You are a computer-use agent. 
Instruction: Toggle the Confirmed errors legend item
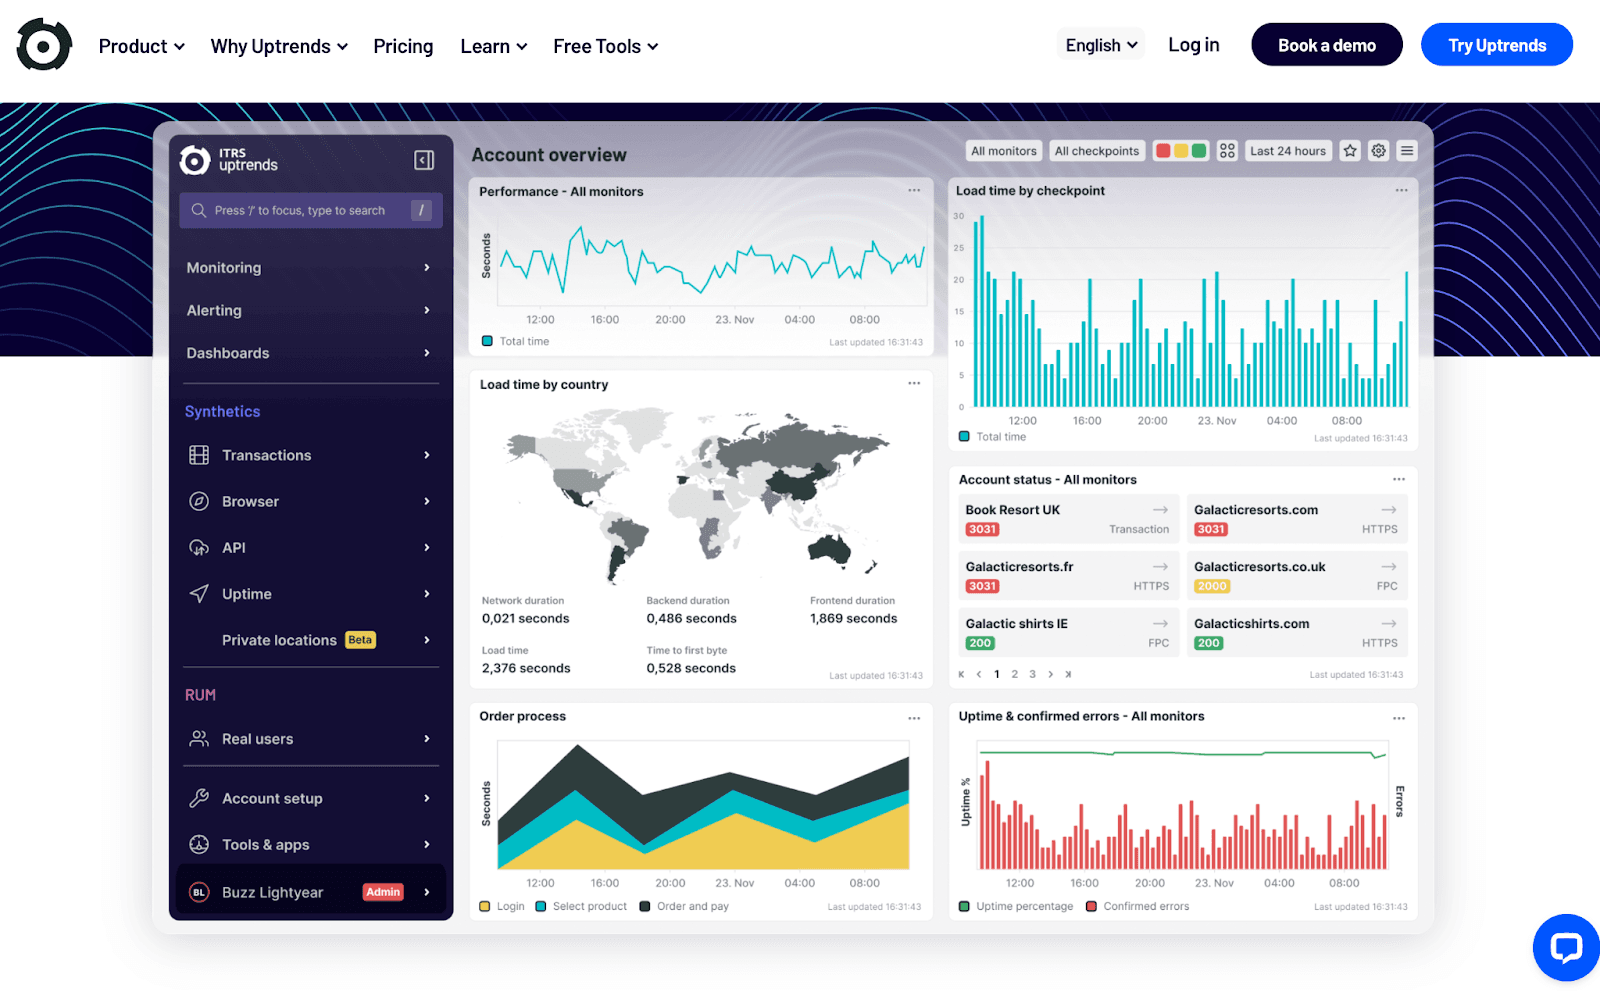[1138, 906]
